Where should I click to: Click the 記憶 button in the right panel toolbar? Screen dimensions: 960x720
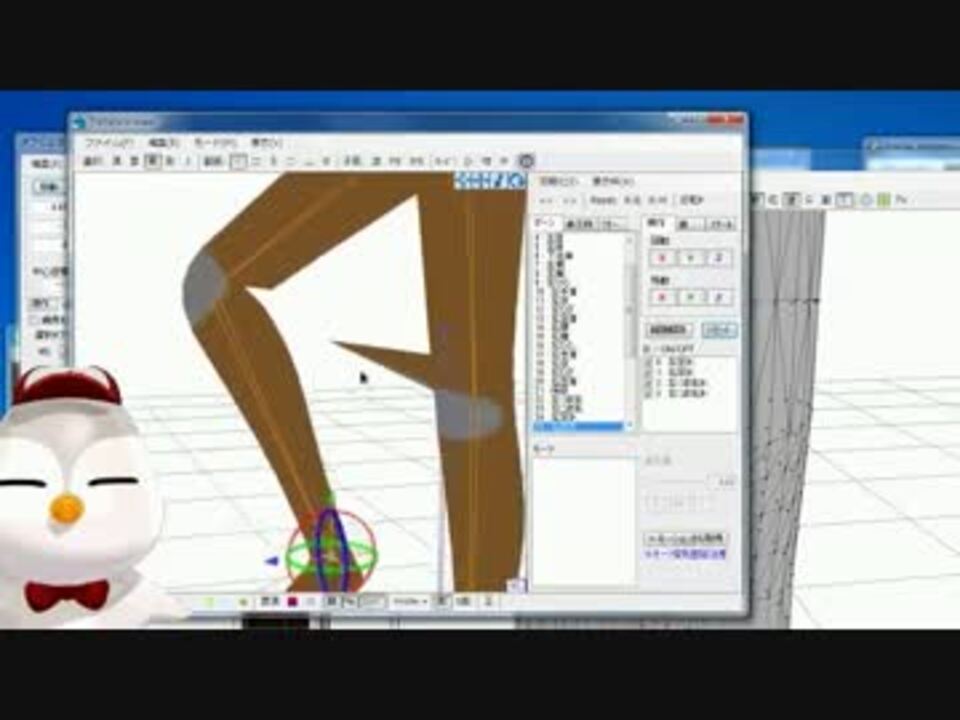pos(692,200)
